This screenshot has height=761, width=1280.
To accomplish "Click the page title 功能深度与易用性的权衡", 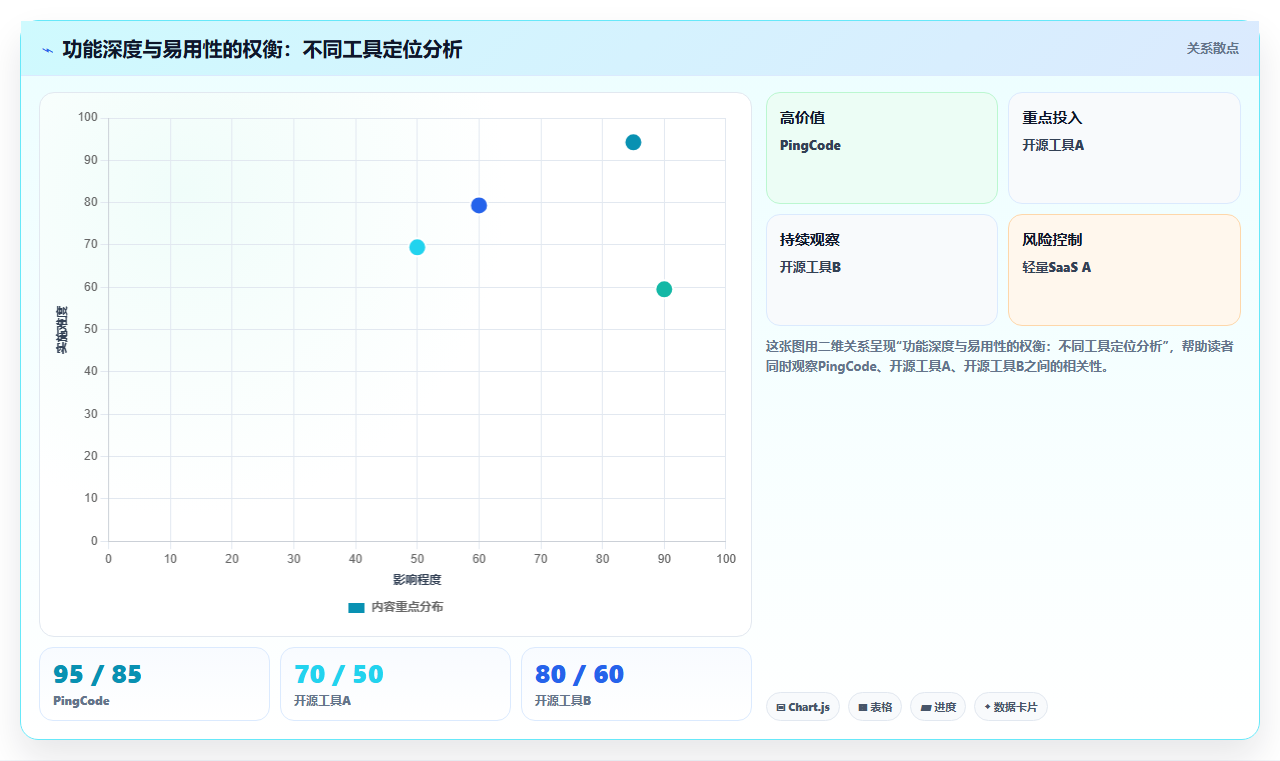I will (262, 49).
